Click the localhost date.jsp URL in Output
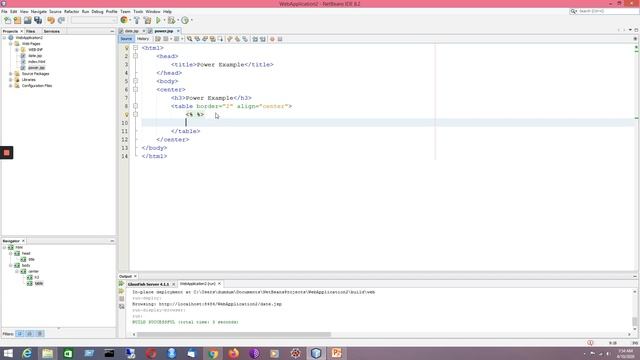This screenshot has height=360, width=640. click(x=220, y=304)
